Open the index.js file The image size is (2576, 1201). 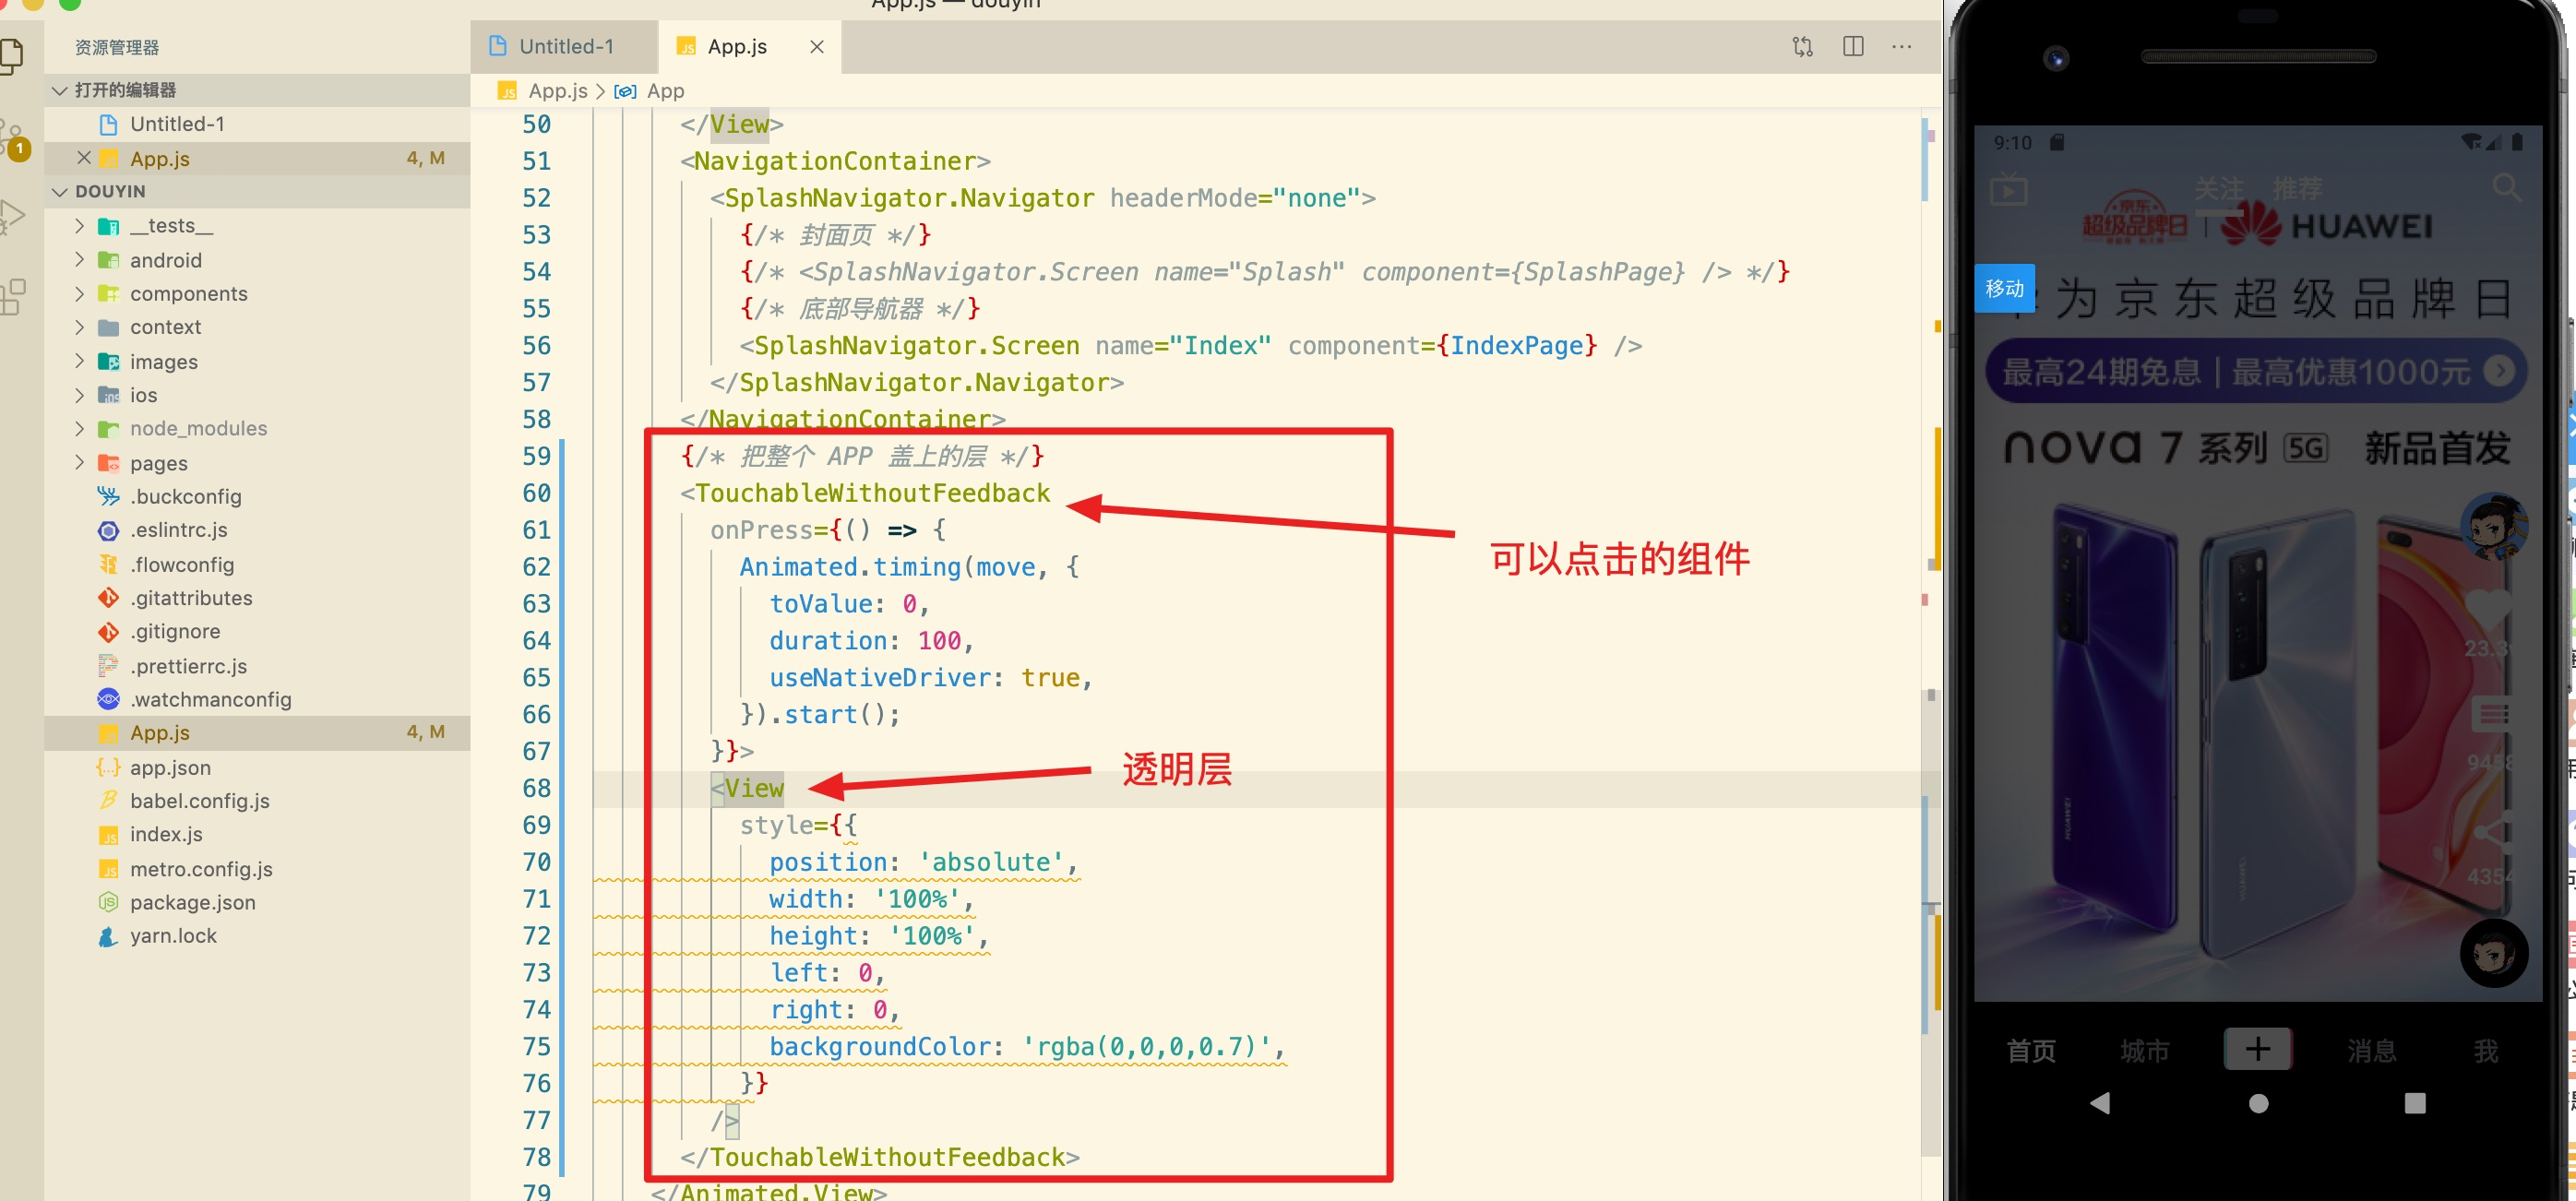click(x=258, y=834)
